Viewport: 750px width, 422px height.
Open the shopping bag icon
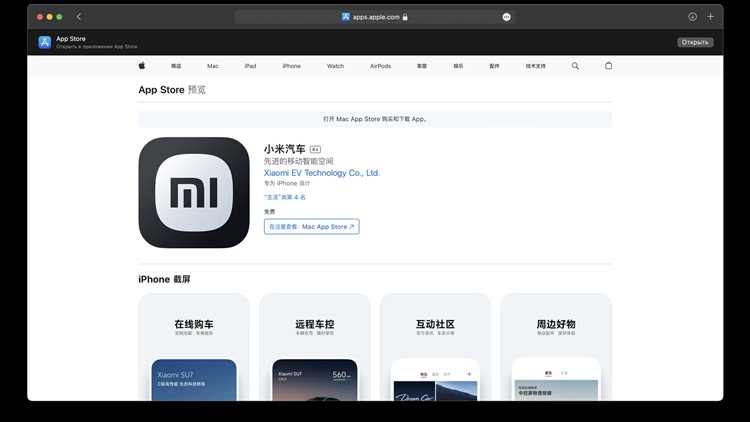pyautogui.click(x=608, y=66)
